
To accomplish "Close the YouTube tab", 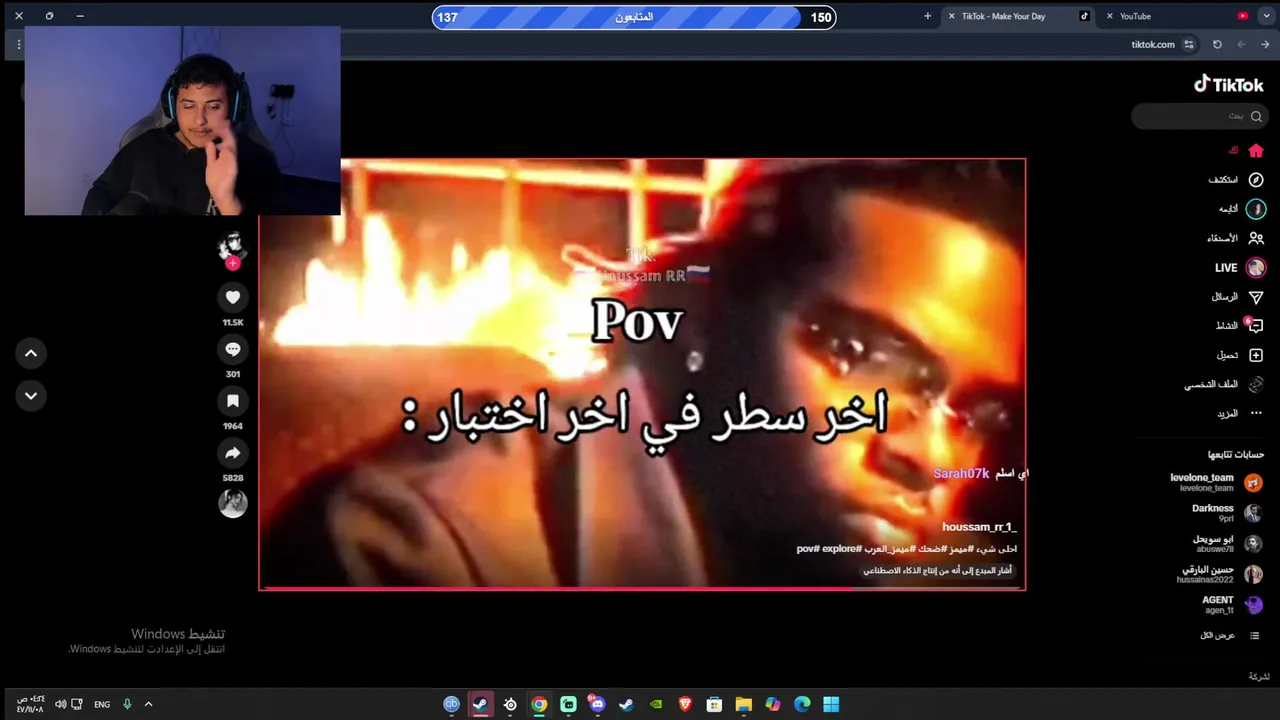I will (x=1109, y=16).
